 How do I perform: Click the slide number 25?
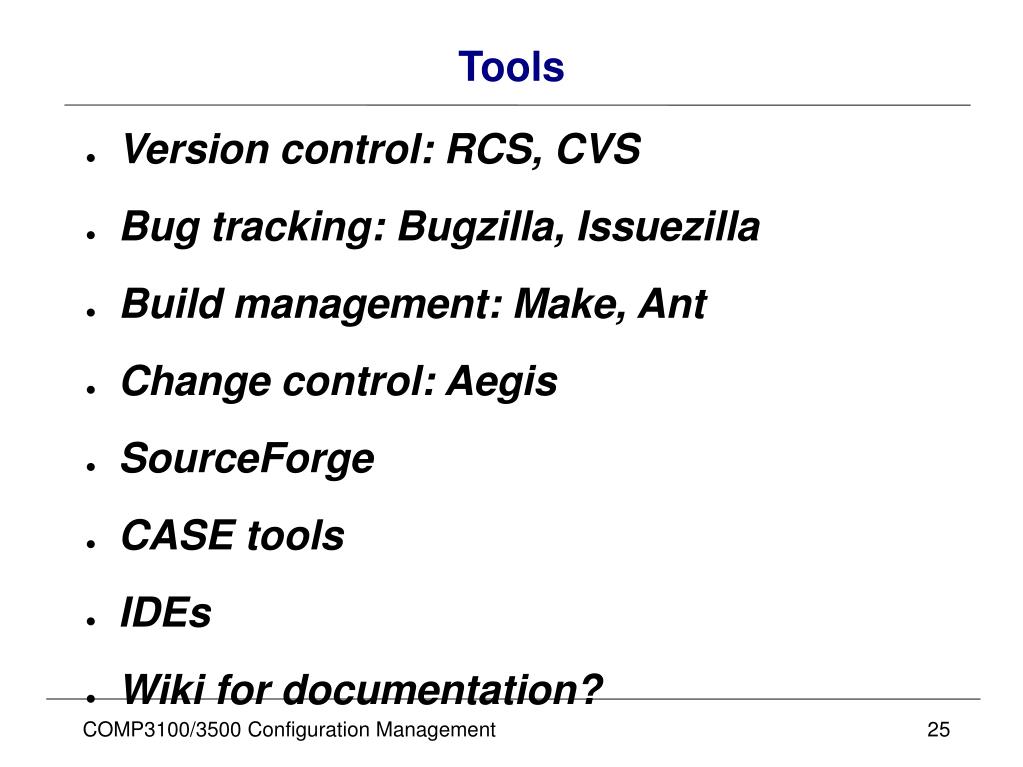tap(938, 729)
